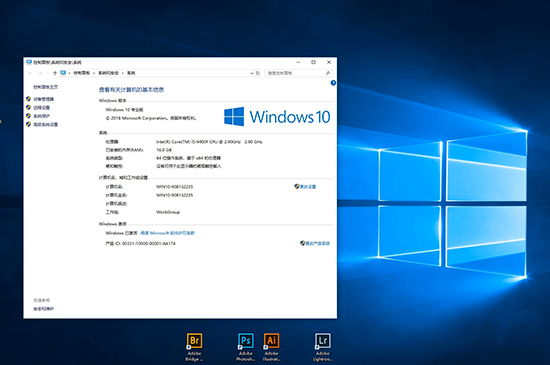This screenshot has width=550, height=365.
Task: Open Adobe Bridge desktop shortcut
Action: 194,347
